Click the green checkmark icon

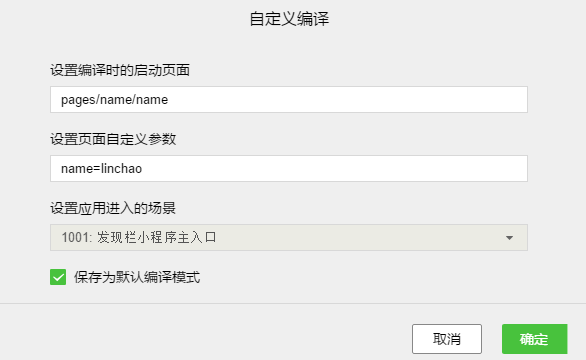58,277
